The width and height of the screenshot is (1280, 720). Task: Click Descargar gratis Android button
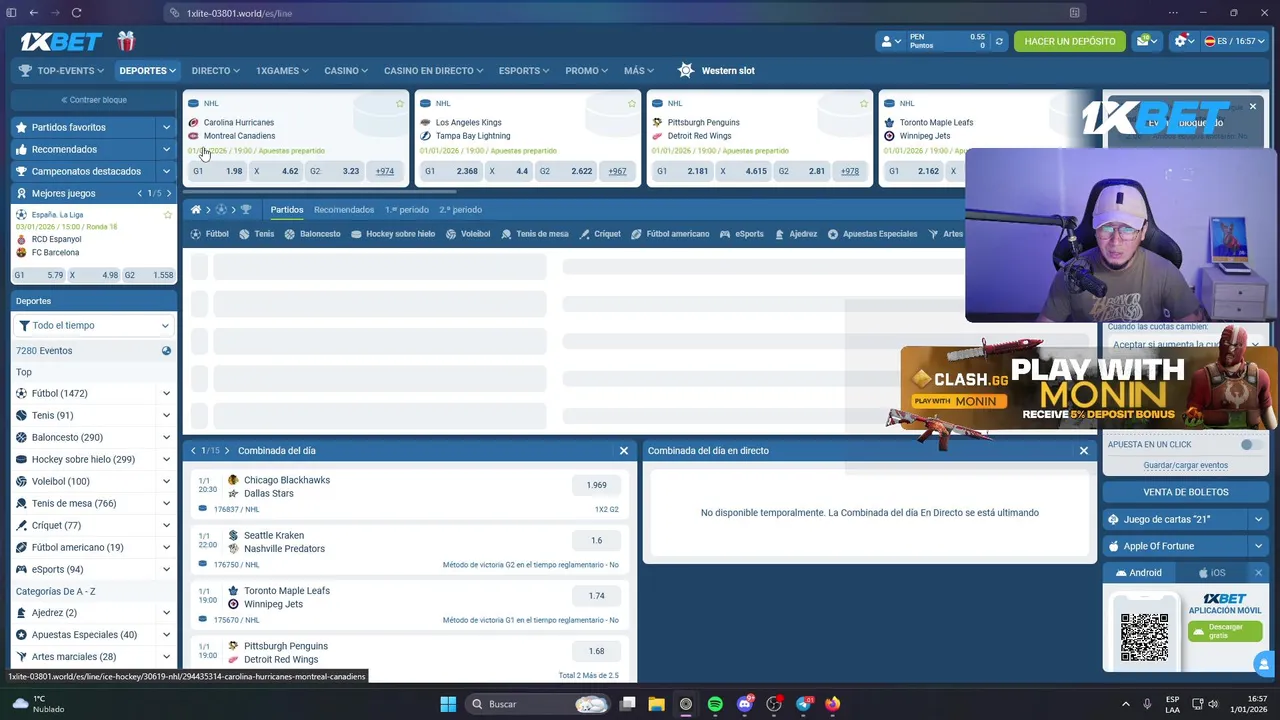[1225, 631]
